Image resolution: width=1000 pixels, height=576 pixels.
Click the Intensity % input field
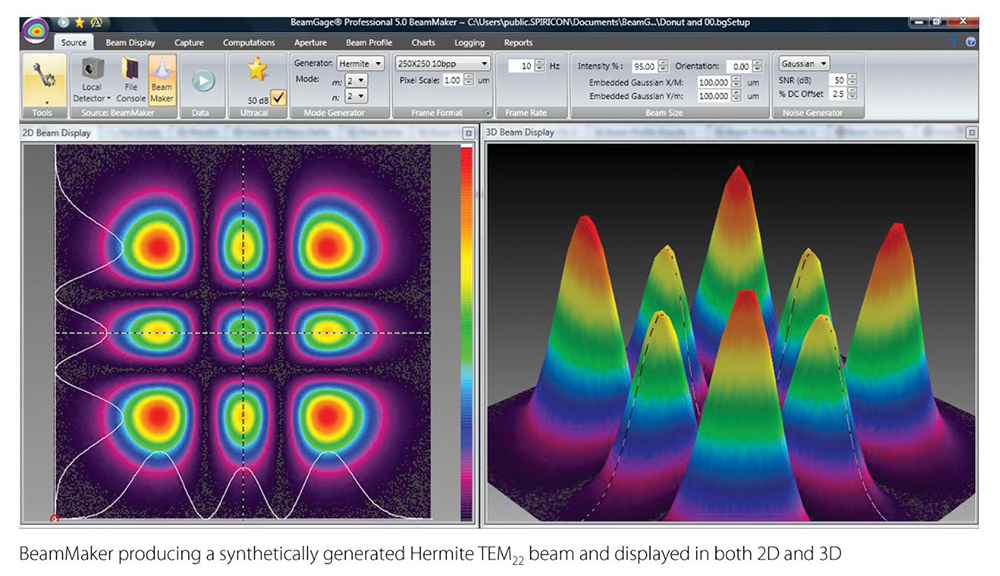coord(642,66)
